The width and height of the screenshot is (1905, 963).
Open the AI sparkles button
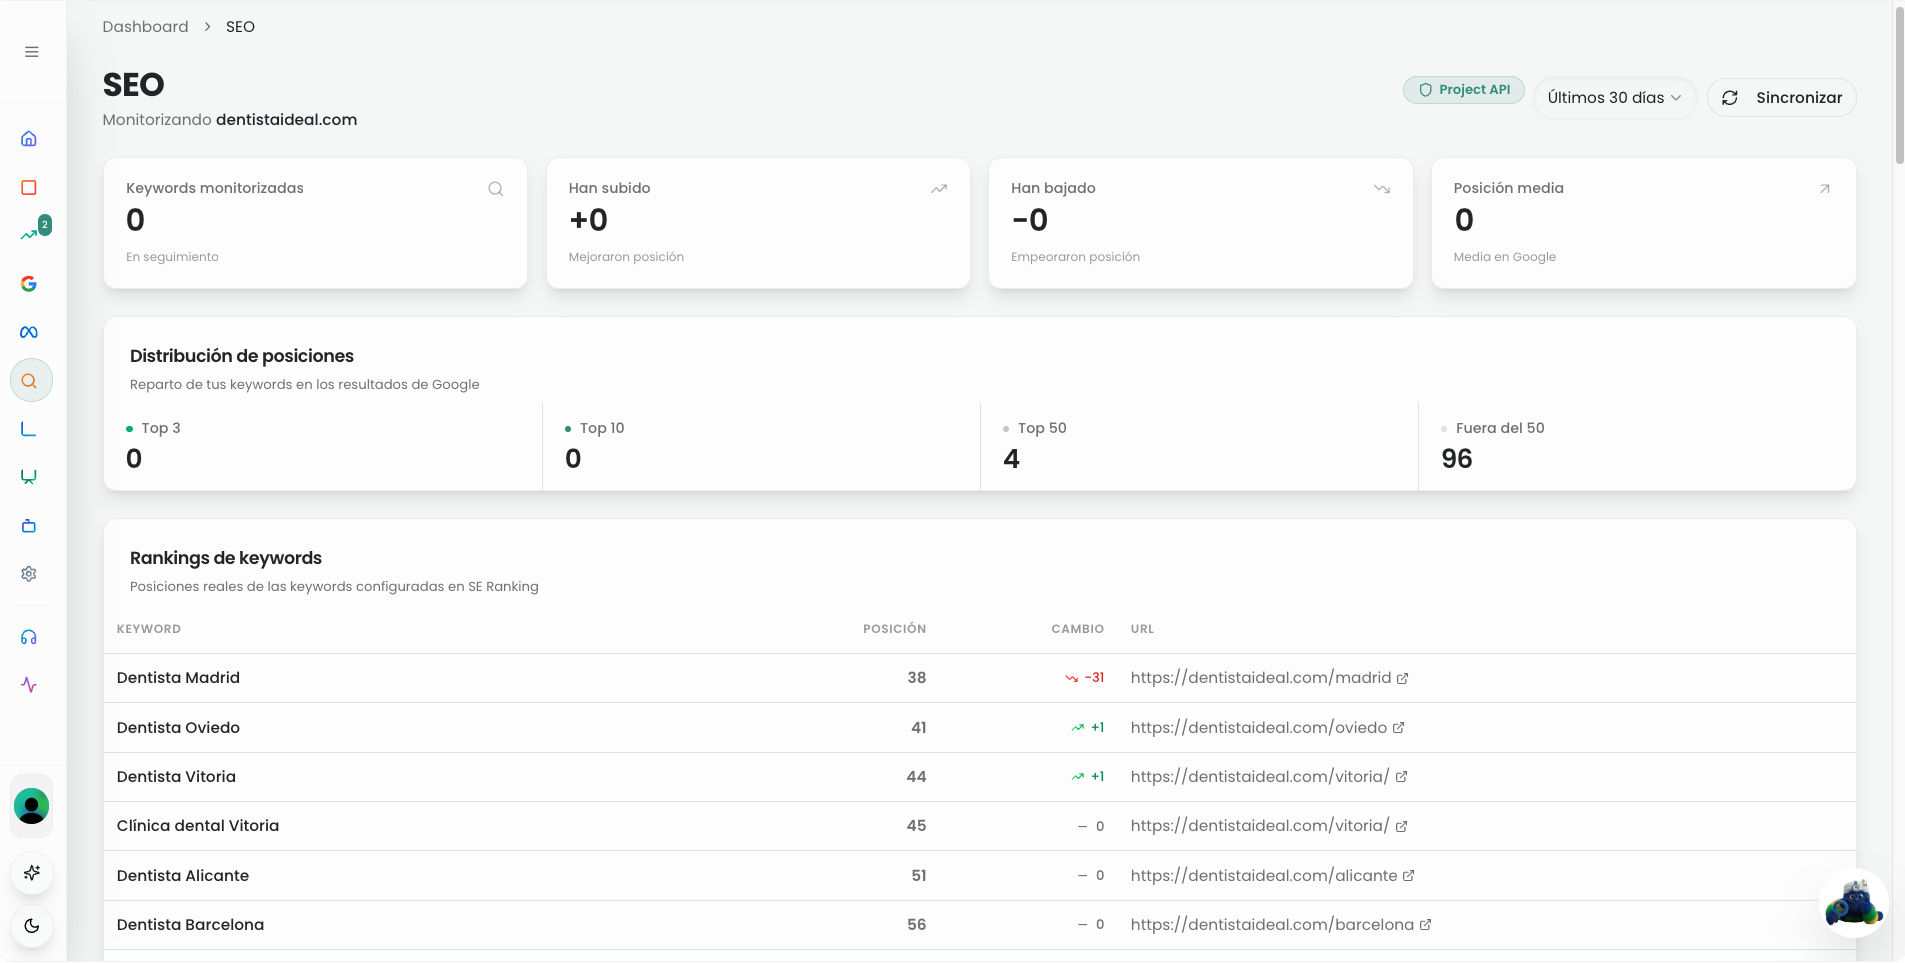pyautogui.click(x=32, y=873)
